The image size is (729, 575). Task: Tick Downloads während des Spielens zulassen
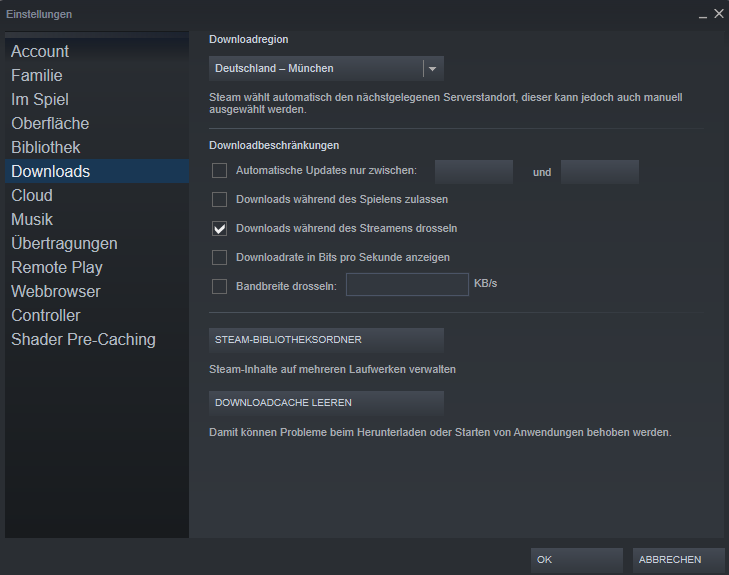[219, 199]
